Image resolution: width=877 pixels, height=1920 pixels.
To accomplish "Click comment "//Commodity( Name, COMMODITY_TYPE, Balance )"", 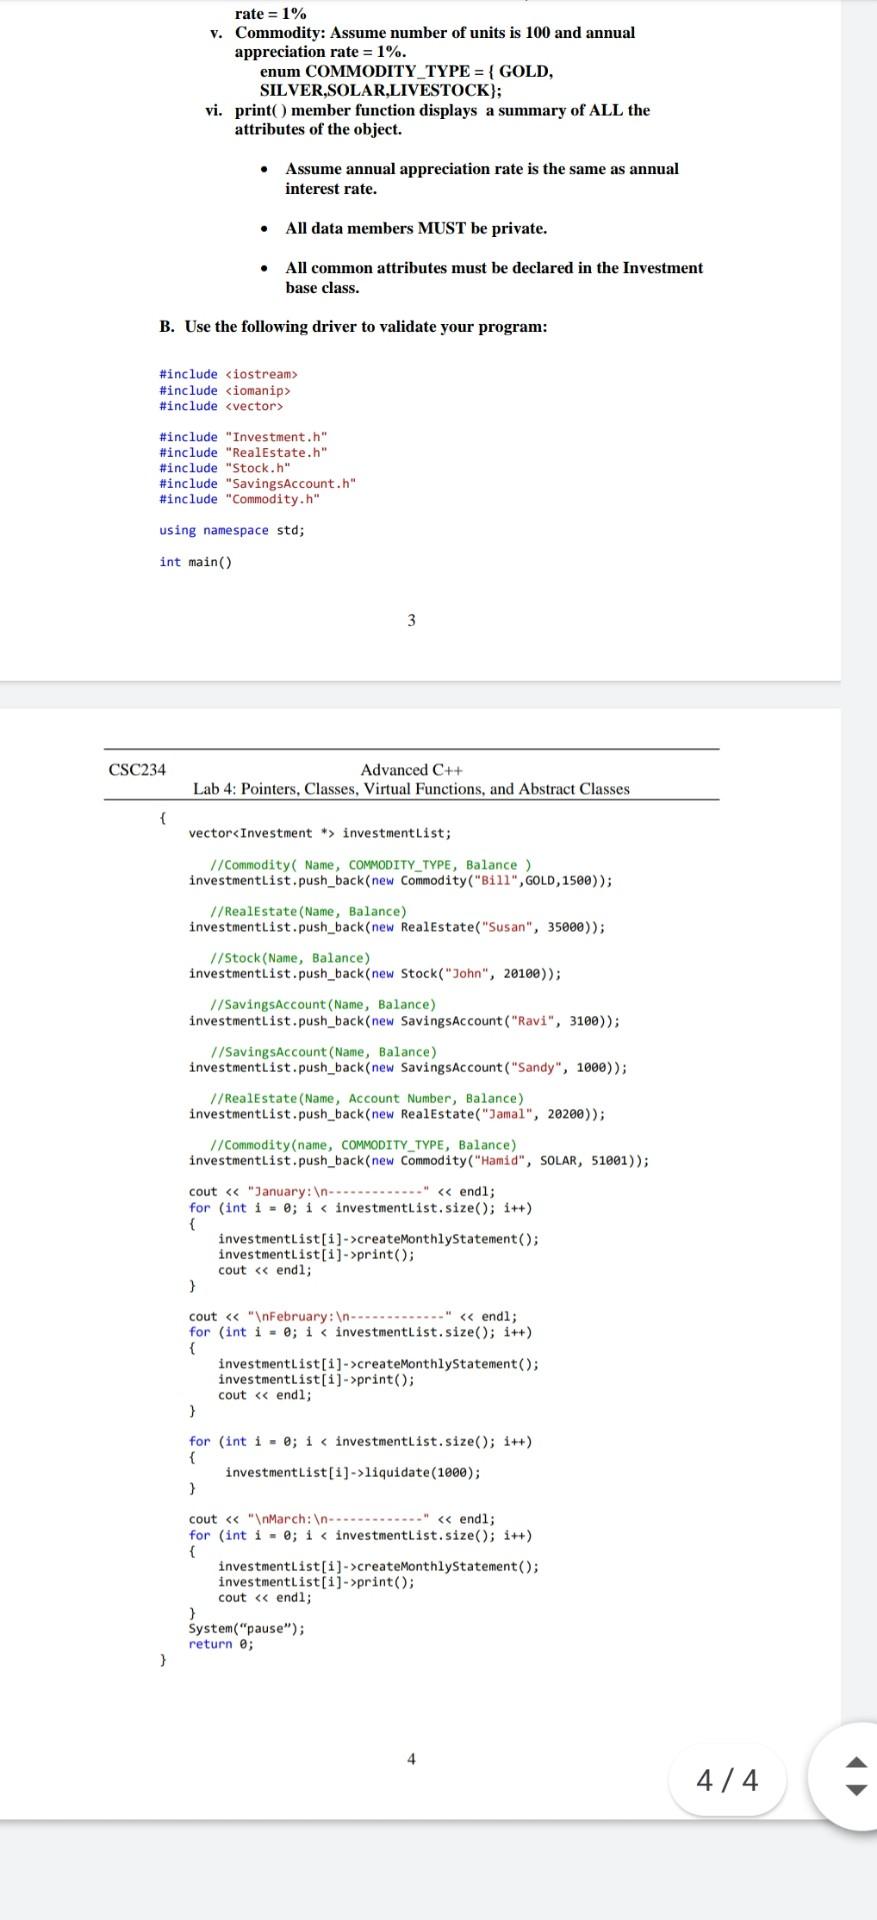I will point(371,865).
